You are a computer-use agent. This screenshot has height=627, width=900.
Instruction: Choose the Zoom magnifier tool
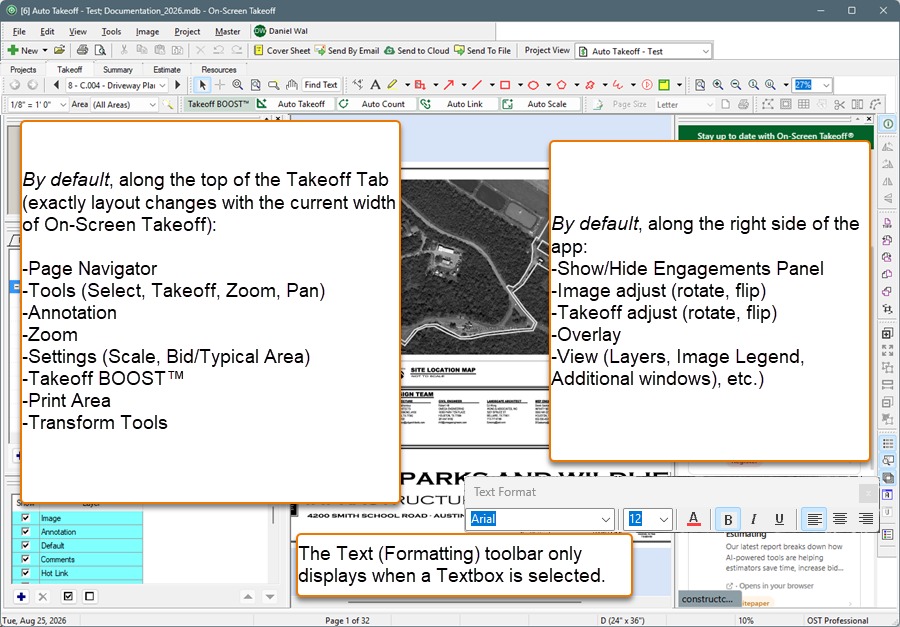238,85
